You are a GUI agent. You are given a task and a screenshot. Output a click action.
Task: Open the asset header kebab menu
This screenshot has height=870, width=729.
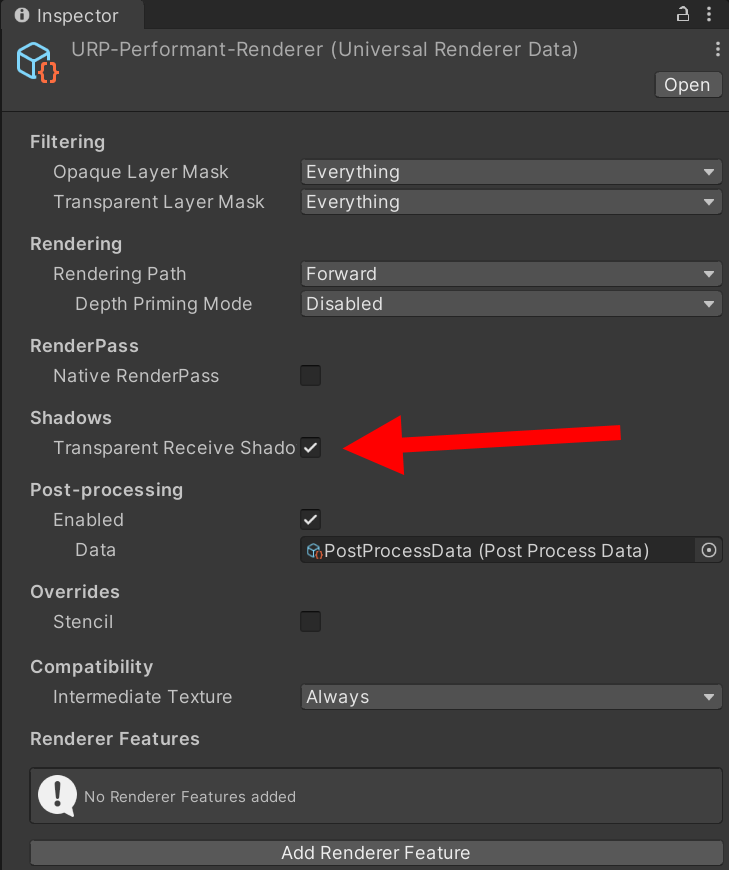point(717,49)
